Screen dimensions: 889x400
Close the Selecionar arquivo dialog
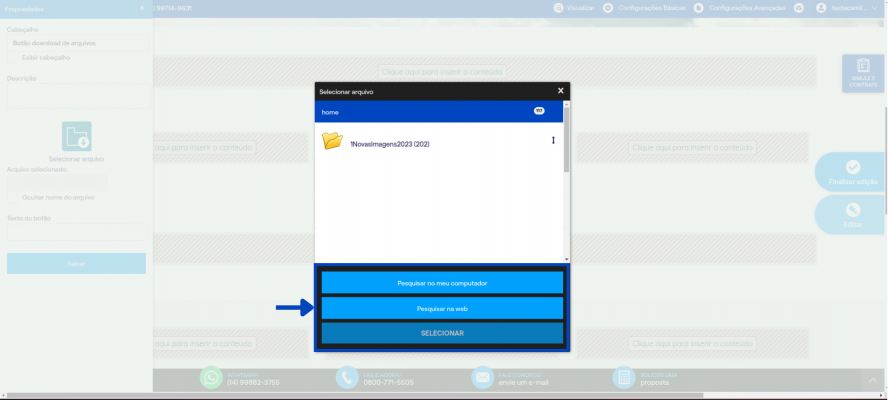pyautogui.click(x=561, y=91)
